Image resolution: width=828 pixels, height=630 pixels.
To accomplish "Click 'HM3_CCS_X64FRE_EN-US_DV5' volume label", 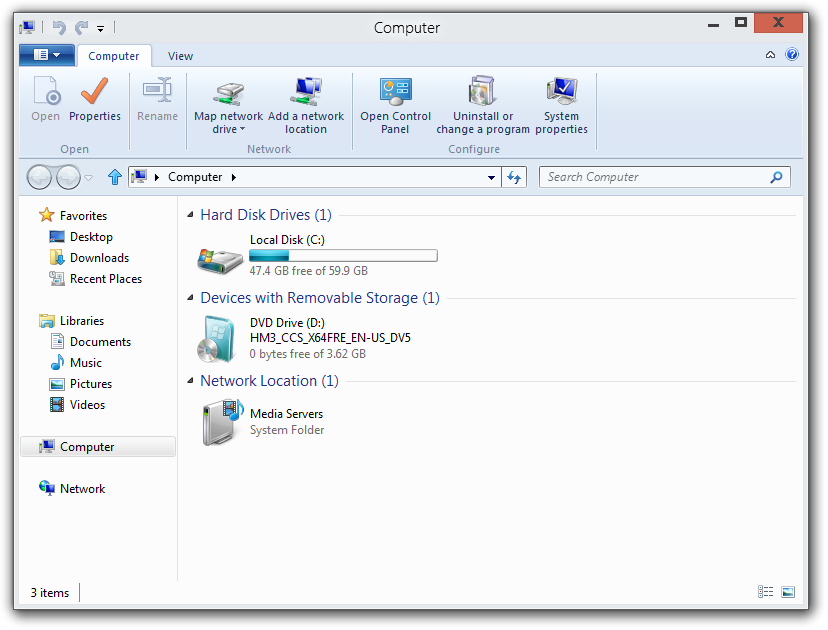I will click(330, 338).
